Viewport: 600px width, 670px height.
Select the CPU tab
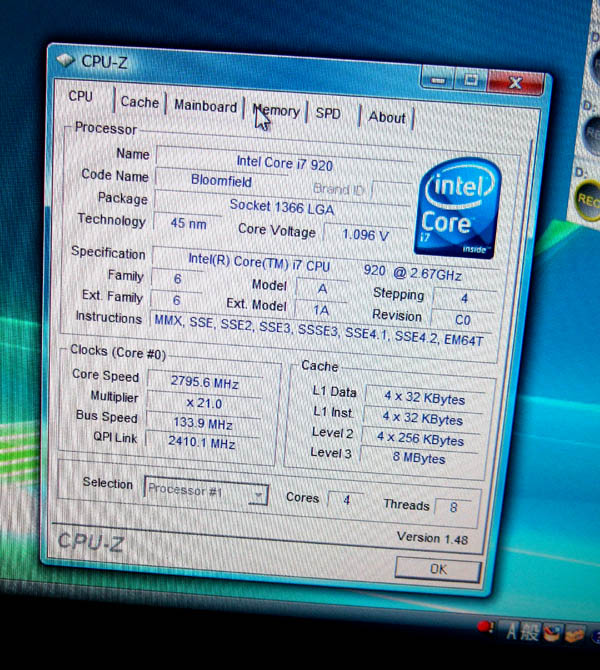click(80, 96)
